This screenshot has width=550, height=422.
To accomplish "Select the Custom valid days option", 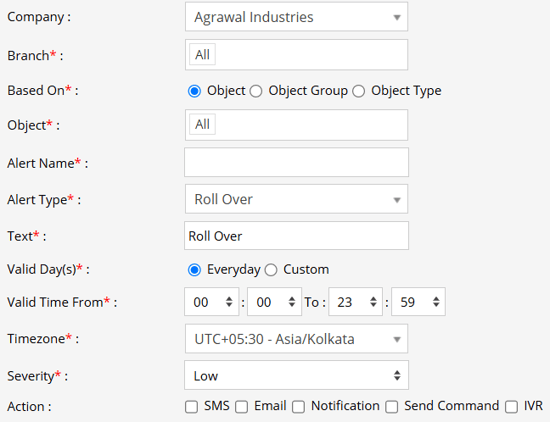I will click(271, 270).
